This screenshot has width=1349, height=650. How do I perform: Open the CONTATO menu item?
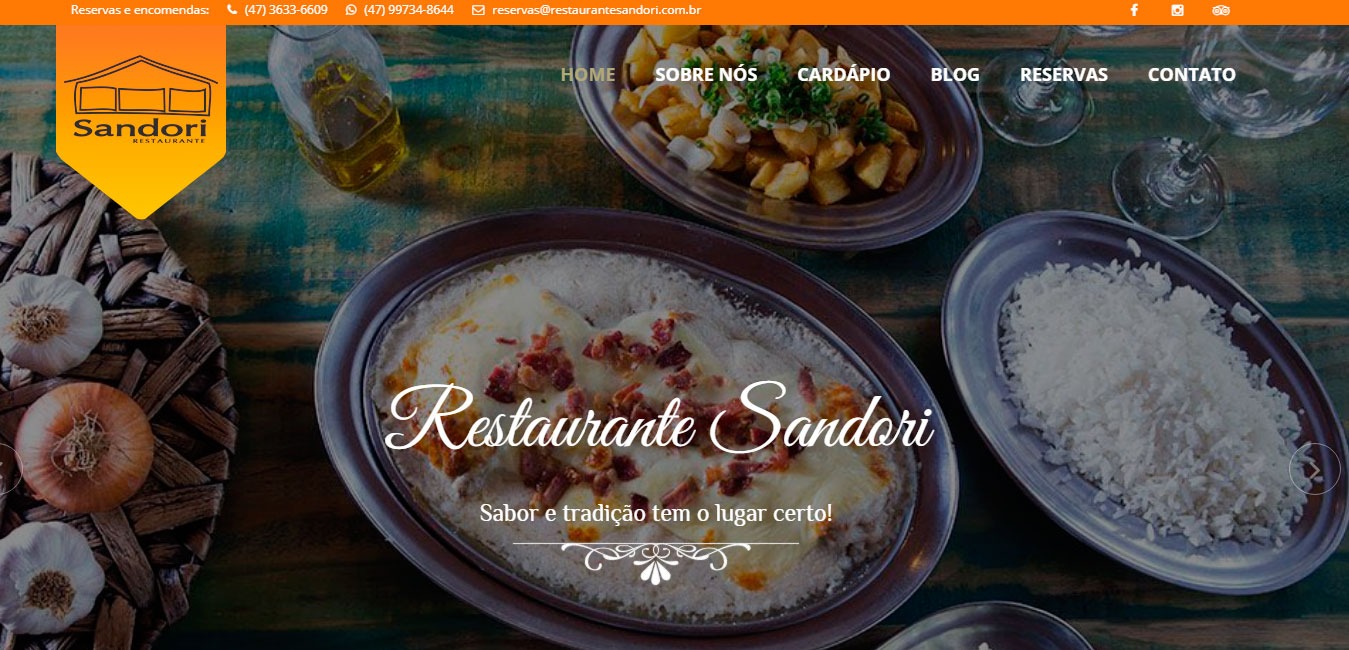point(1192,74)
